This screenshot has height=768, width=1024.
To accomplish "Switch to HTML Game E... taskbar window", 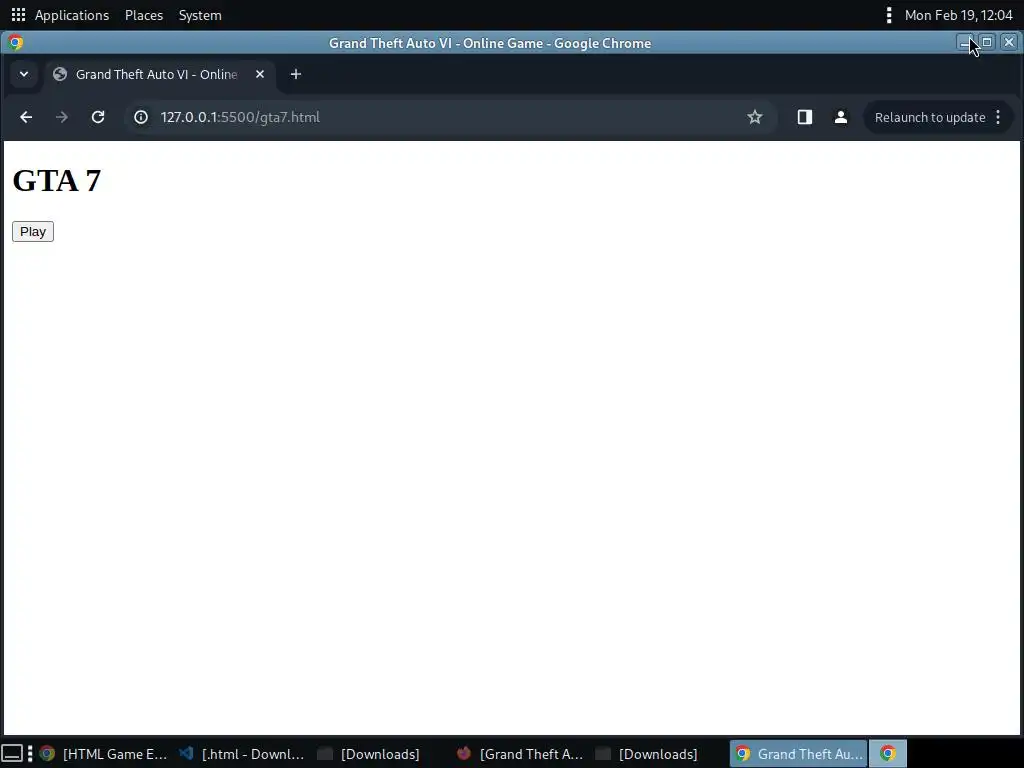I will [103, 754].
